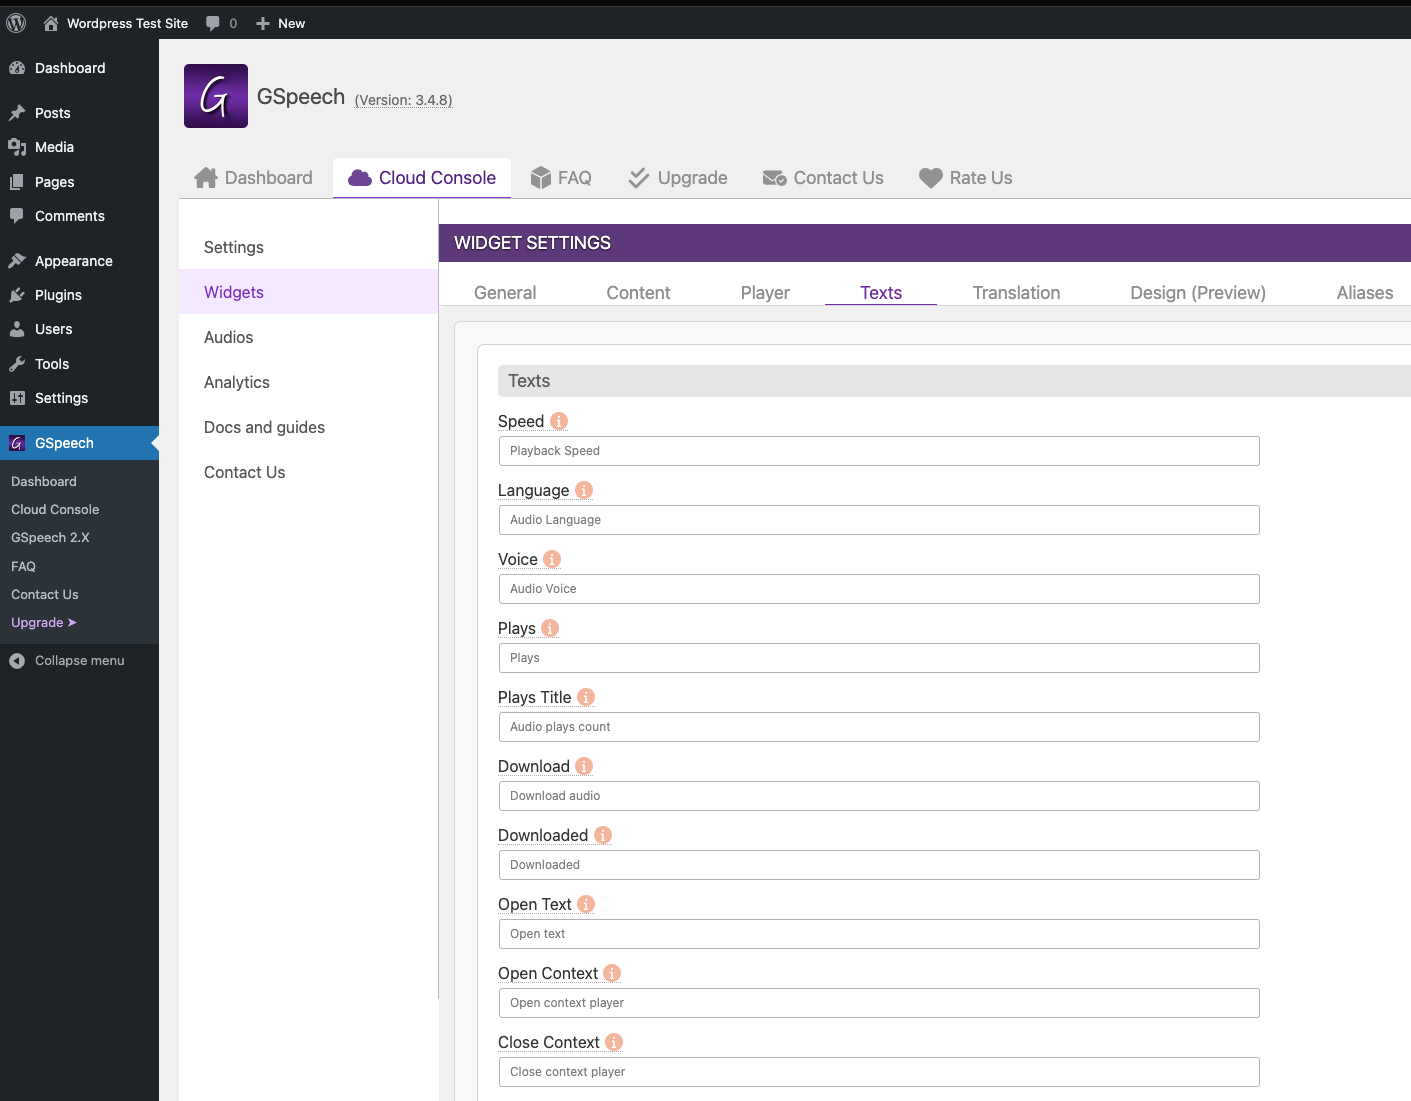Click the info icon next to Downloaded
1411x1101 pixels.
(603, 835)
